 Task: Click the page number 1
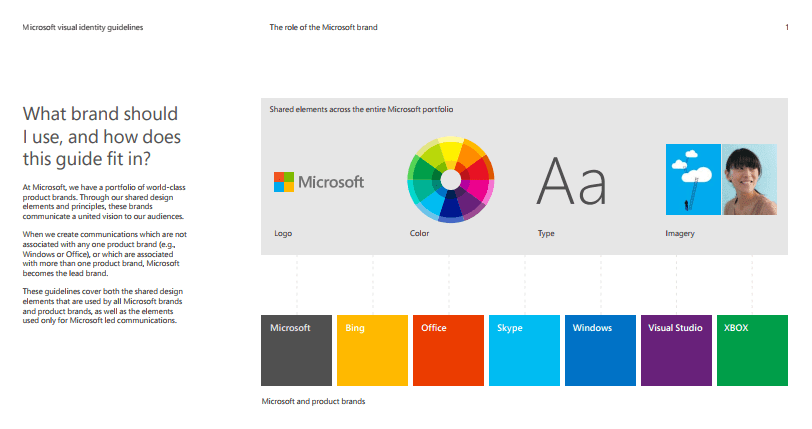(x=787, y=27)
